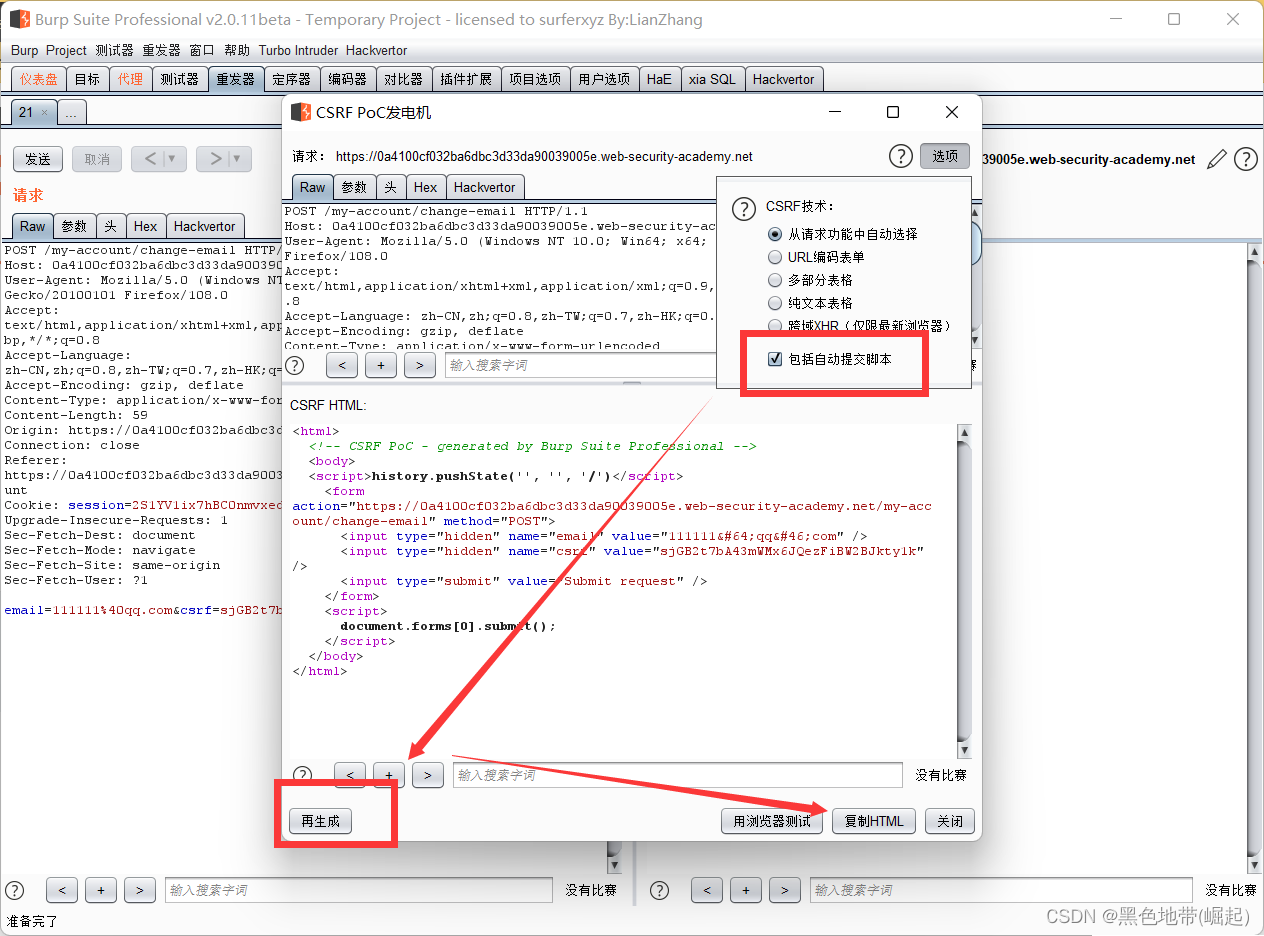Click the 复制HTML button
The width and height of the screenshot is (1264, 936).
874,821
